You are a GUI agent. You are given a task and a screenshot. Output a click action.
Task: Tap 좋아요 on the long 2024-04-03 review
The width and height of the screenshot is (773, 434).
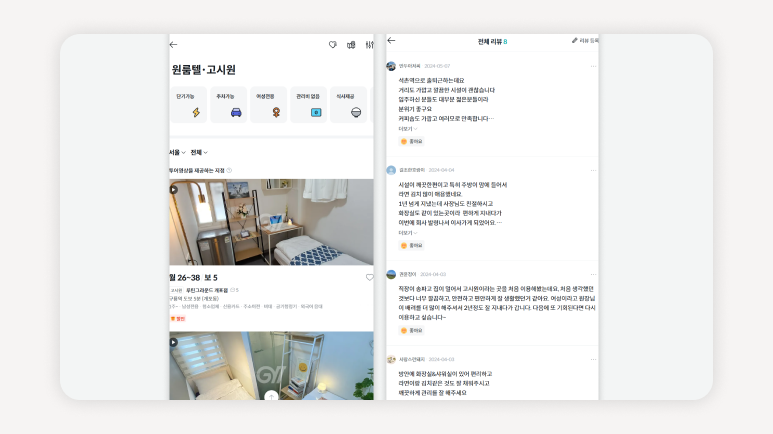[412, 331]
